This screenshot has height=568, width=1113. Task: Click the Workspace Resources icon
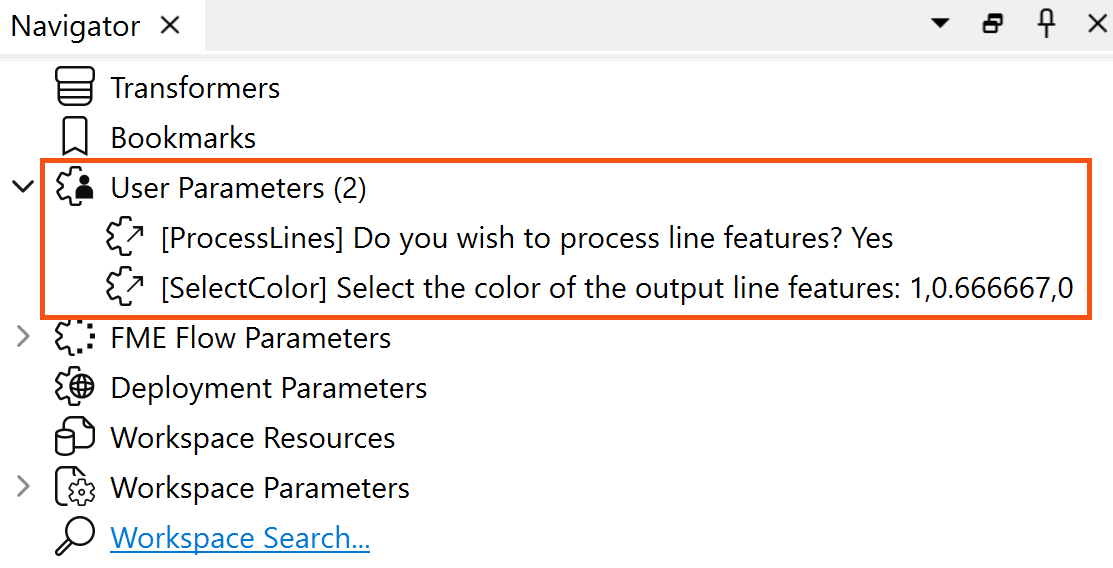click(x=75, y=438)
